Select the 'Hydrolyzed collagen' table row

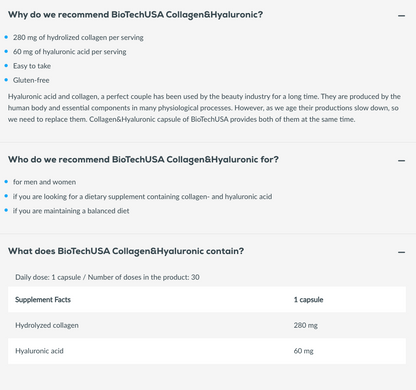tap(207, 325)
